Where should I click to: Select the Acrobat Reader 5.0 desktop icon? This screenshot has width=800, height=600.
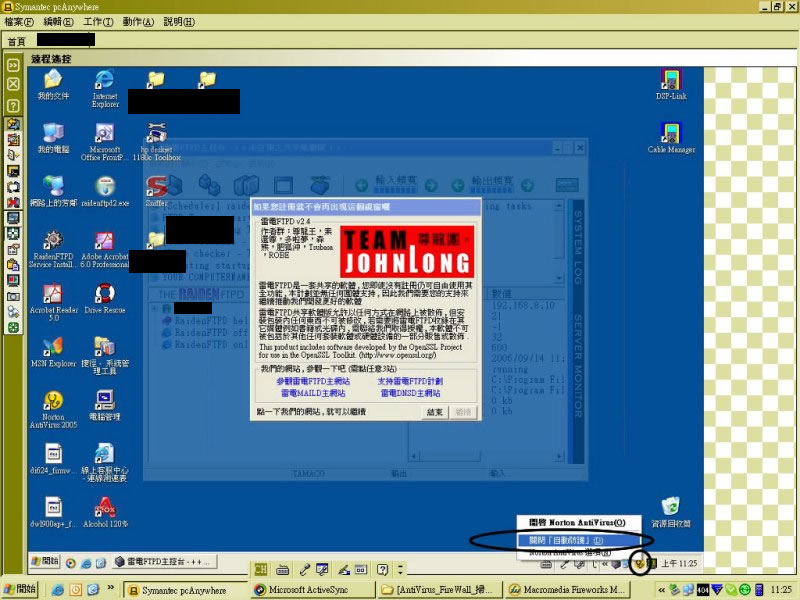[53, 302]
